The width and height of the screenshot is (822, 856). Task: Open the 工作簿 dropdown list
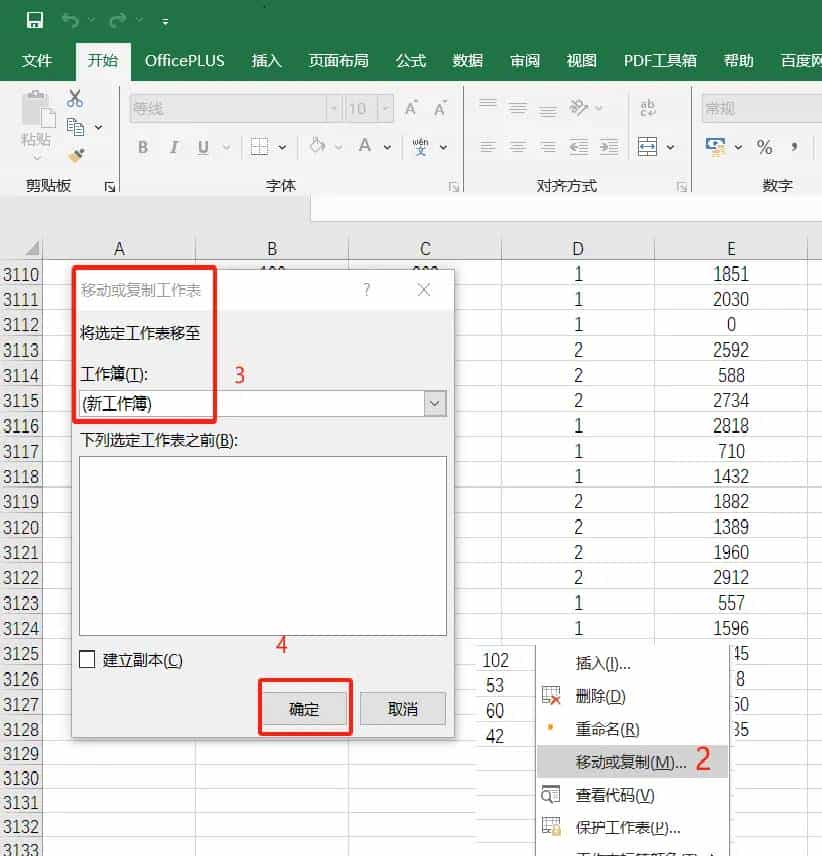click(x=435, y=403)
